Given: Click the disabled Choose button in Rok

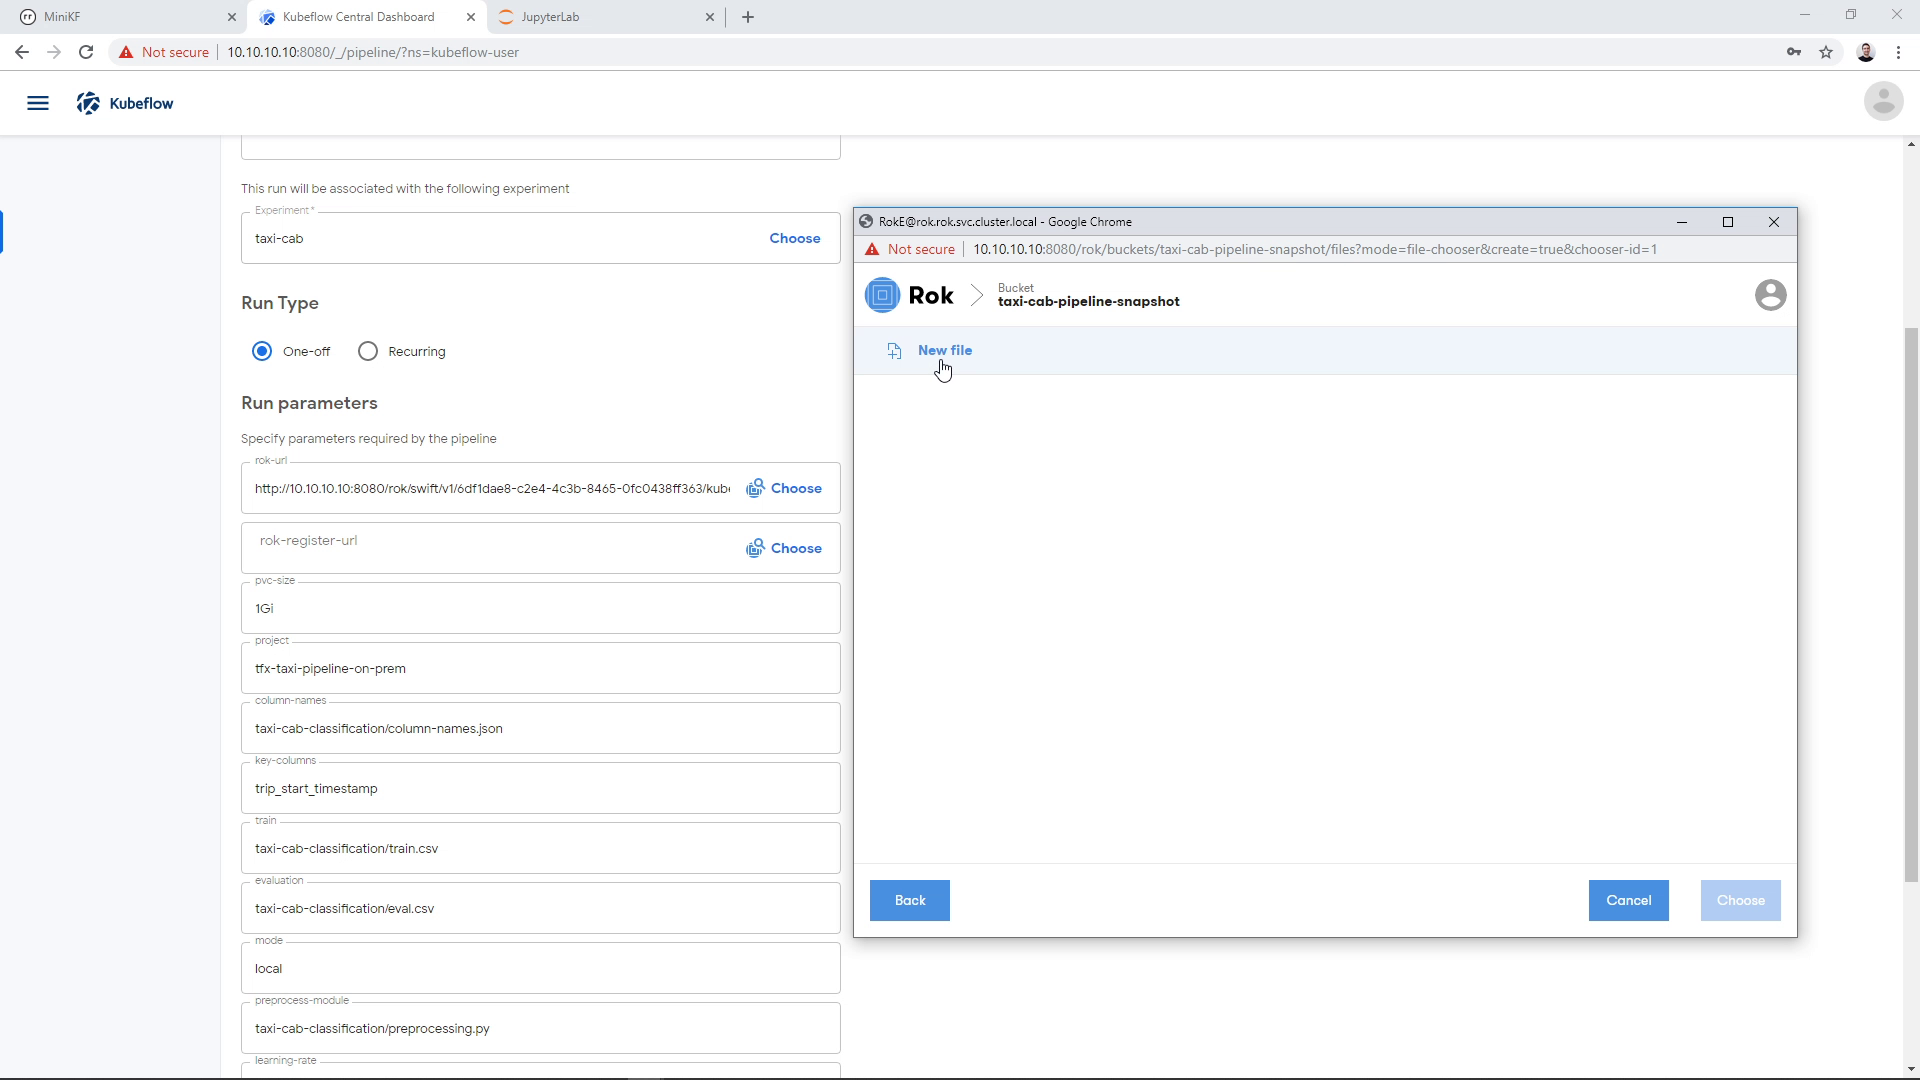Looking at the screenshot, I should pyautogui.click(x=1740, y=900).
